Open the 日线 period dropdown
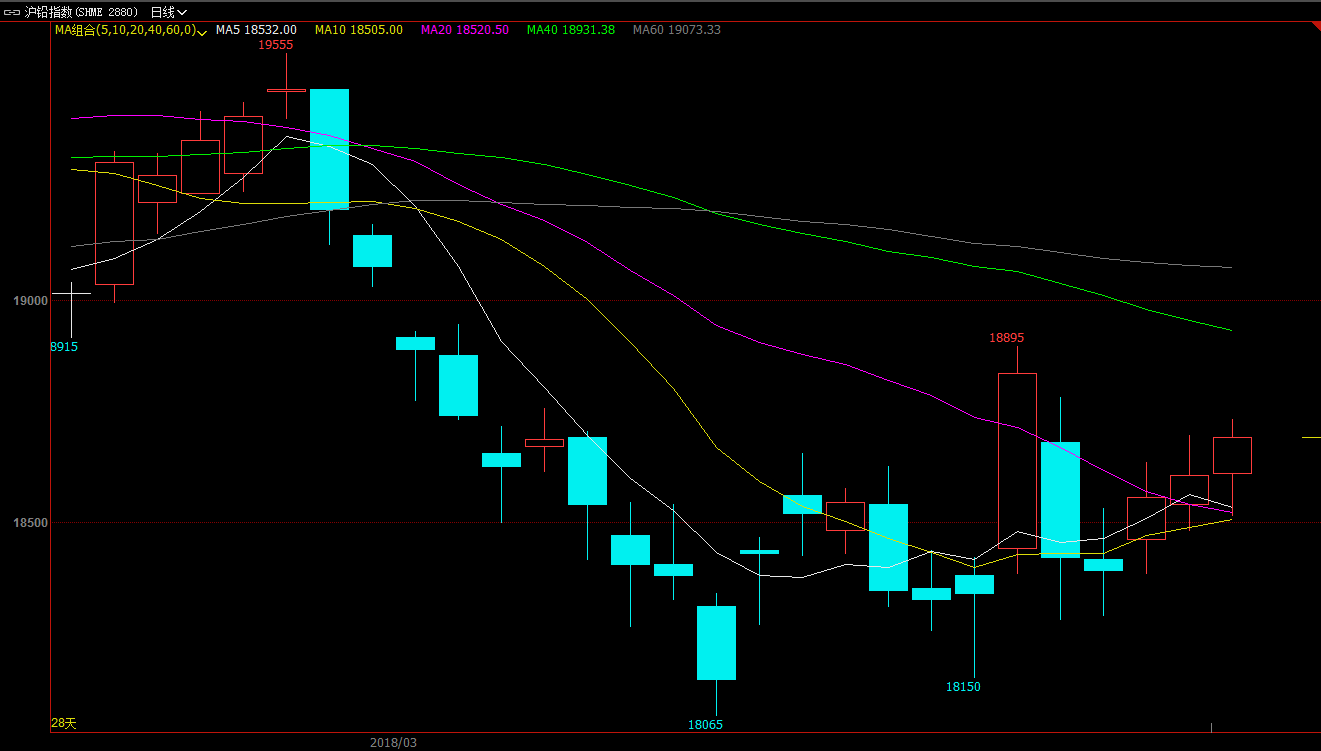 coord(168,12)
